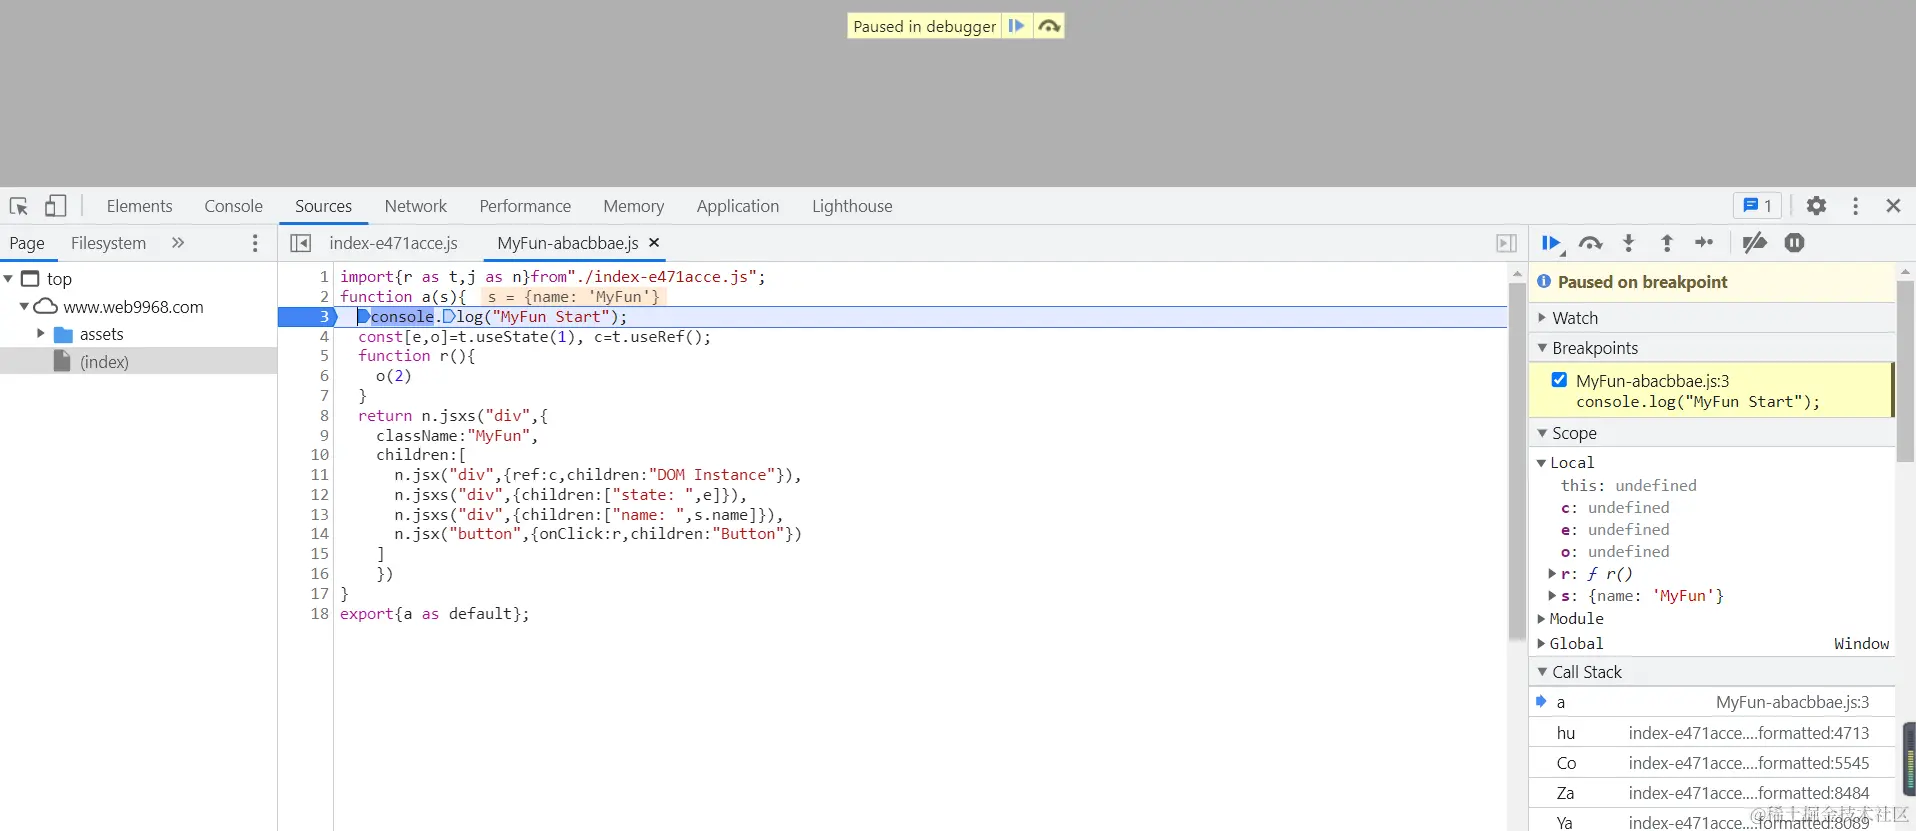Expand the assets folder
Viewport: 1916px width, 831px height.
click(41, 334)
